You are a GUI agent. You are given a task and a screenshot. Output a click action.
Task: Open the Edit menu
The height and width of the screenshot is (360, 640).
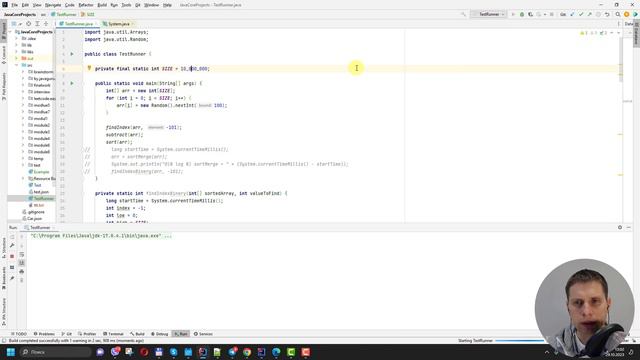(x=25, y=5)
